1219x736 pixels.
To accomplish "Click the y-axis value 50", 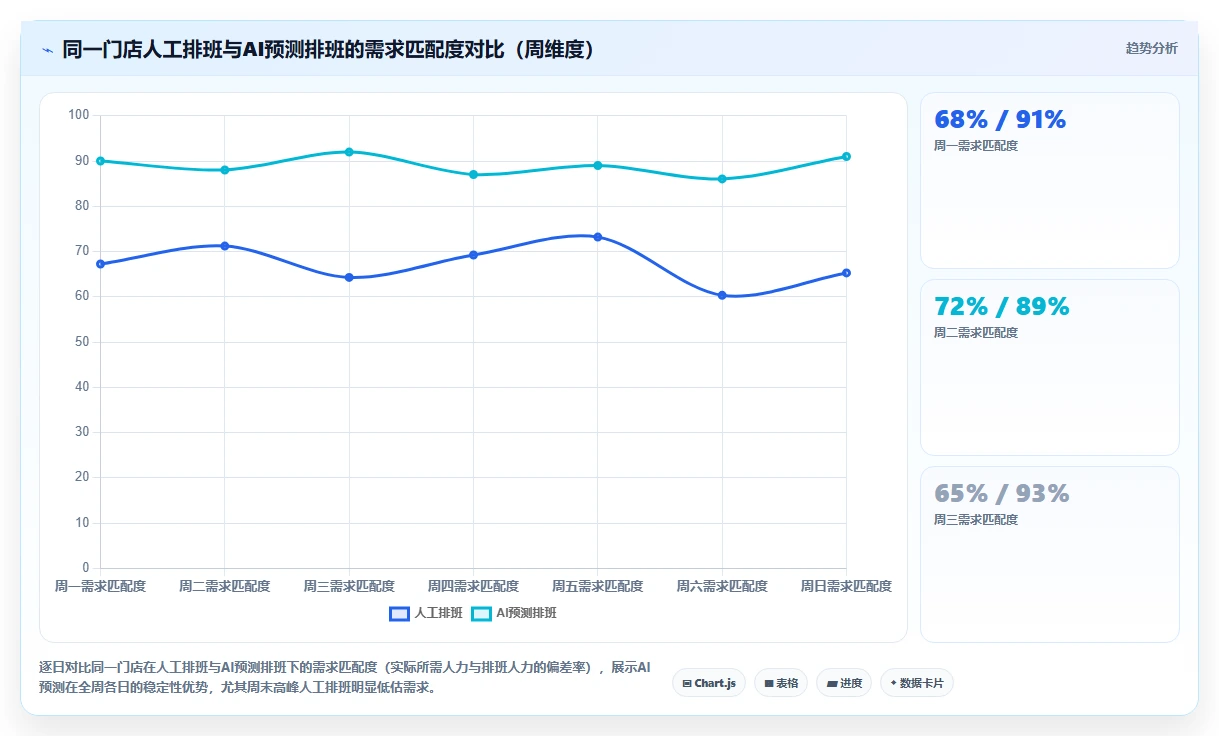I will coord(82,342).
